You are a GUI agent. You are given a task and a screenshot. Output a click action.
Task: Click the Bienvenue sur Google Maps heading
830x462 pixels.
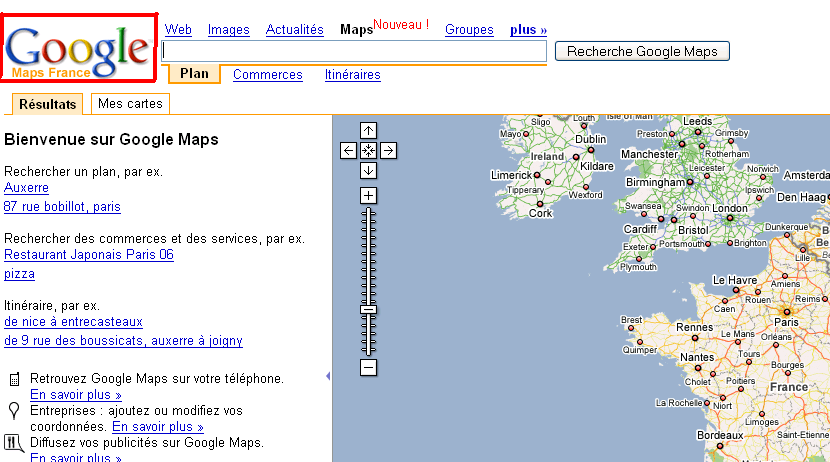click(111, 140)
